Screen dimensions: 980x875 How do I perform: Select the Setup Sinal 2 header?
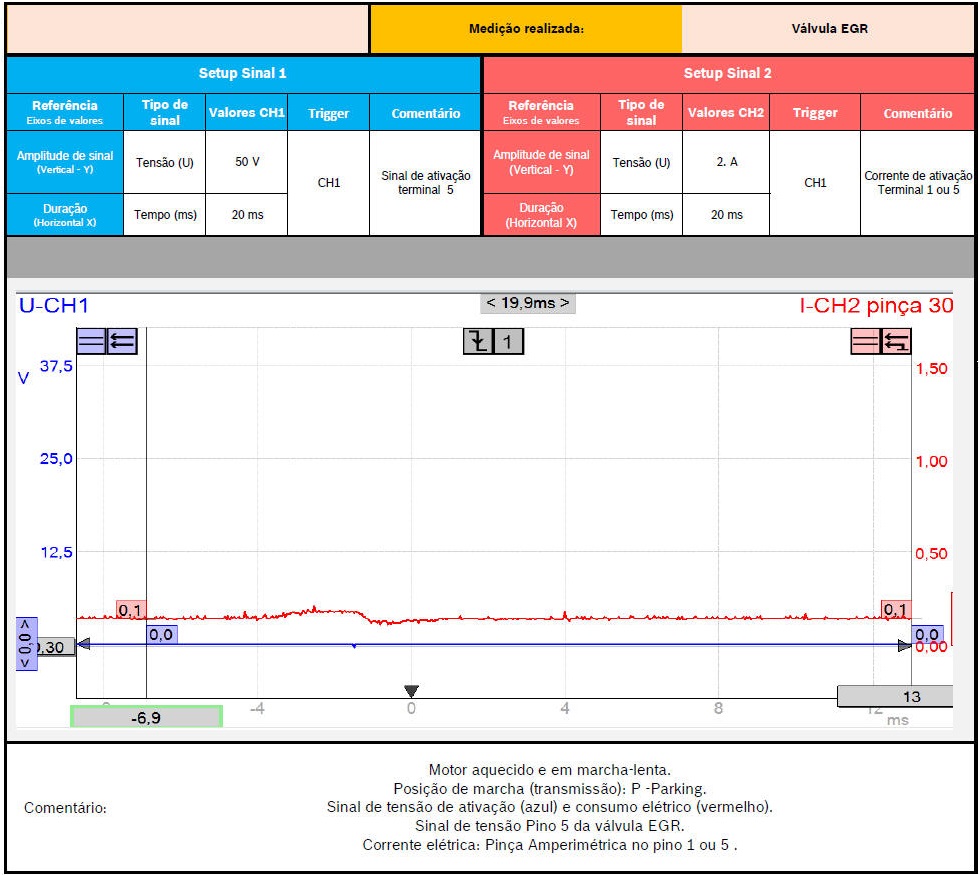(727, 74)
